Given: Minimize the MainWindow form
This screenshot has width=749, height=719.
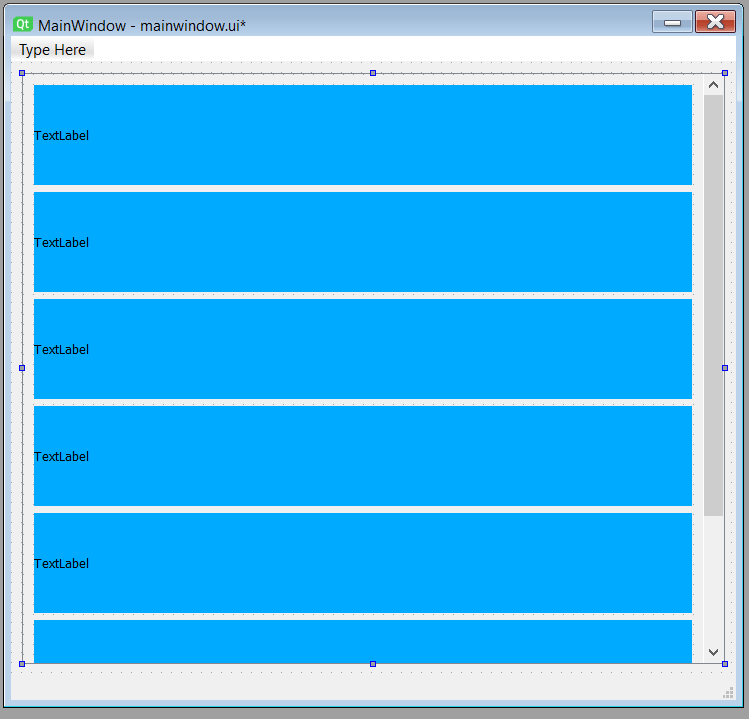Looking at the screenshot, I should (672, 22).
